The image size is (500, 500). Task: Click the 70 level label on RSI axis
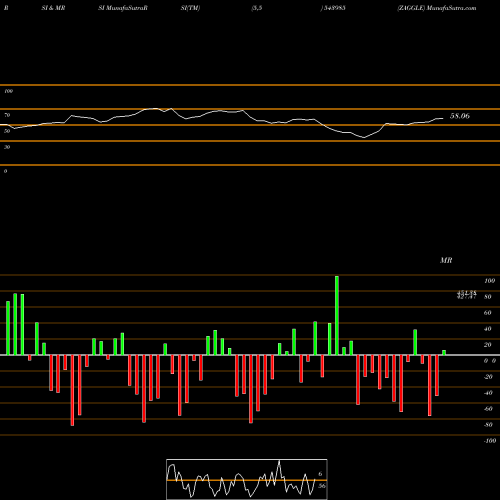pos(7,115)
